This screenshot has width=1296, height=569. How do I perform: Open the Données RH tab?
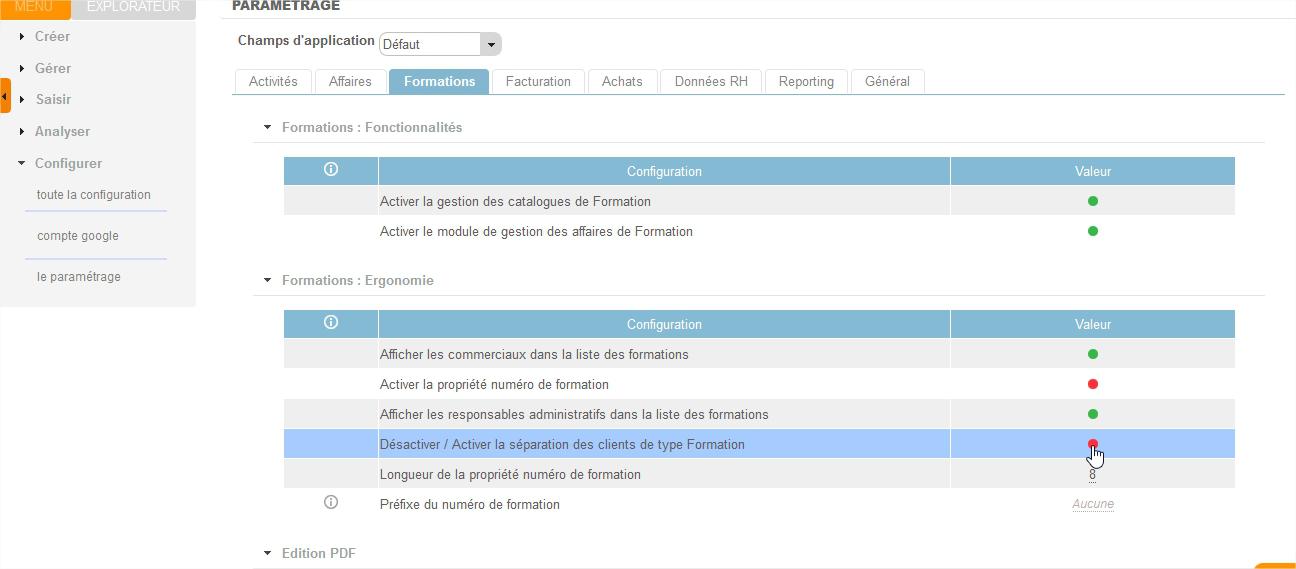[x=711, y=82]
